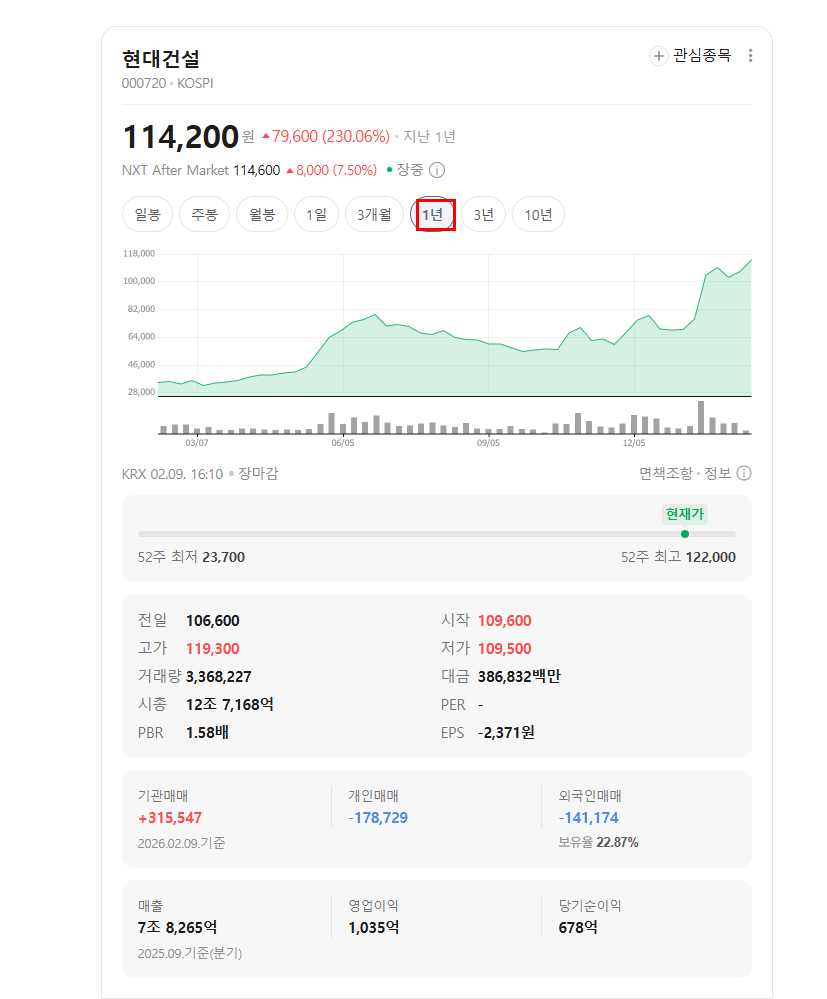Change chart range to 3년
The width and height of the screenshot is (827, 999).
pos(484,215)
